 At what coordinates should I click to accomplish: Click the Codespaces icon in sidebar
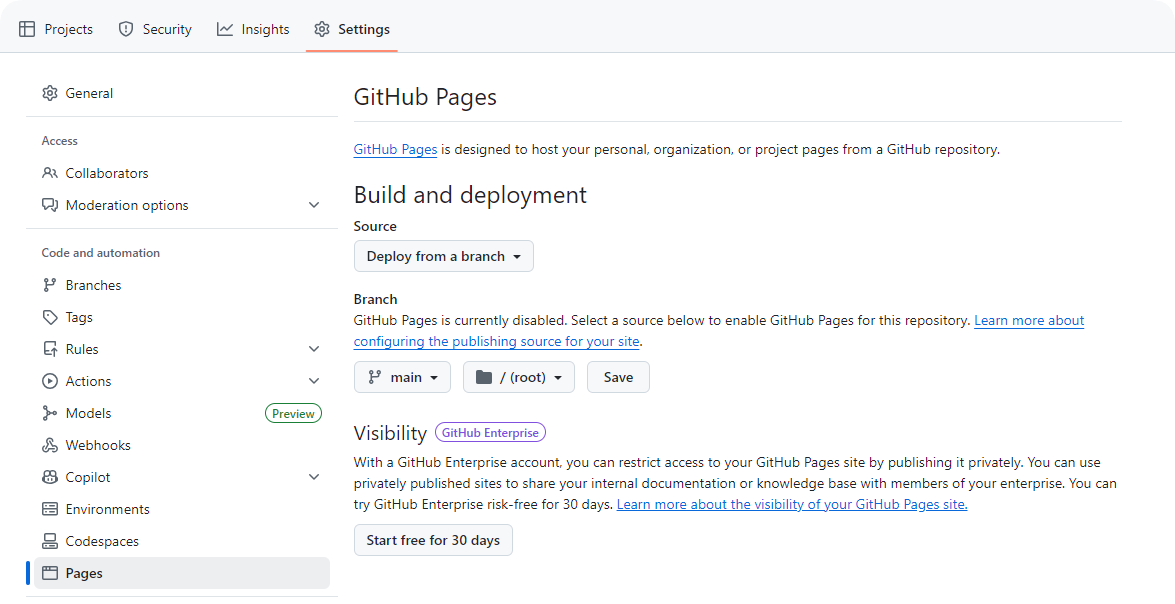(50, 541)
